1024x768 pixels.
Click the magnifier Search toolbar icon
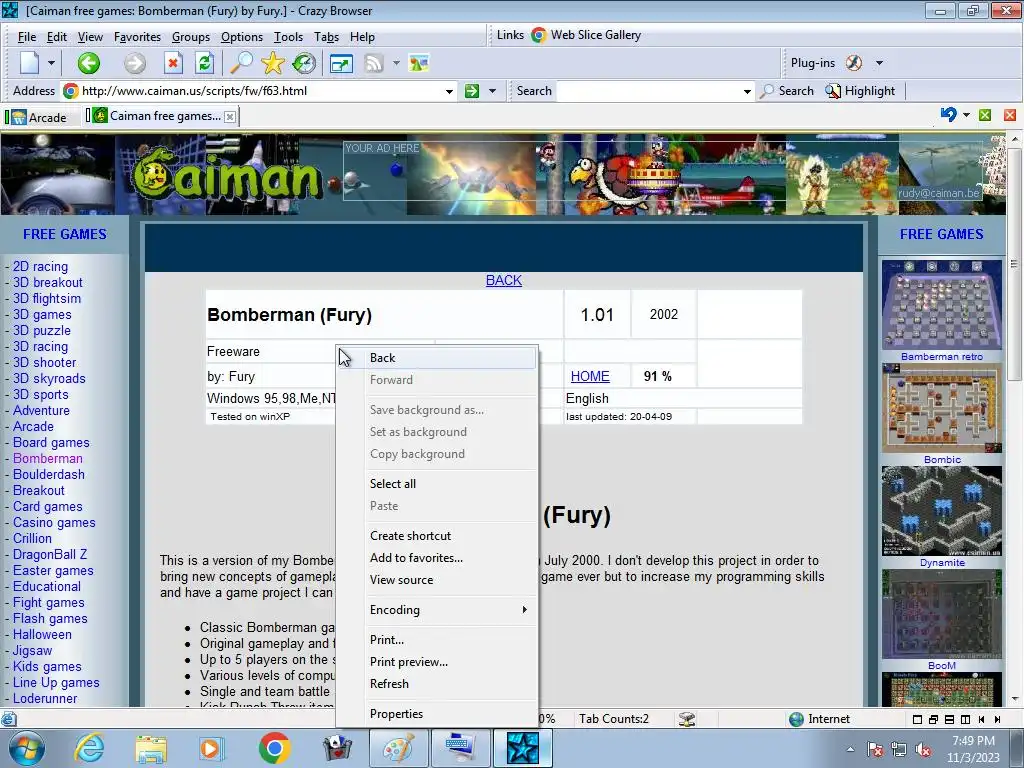(241, 63)
